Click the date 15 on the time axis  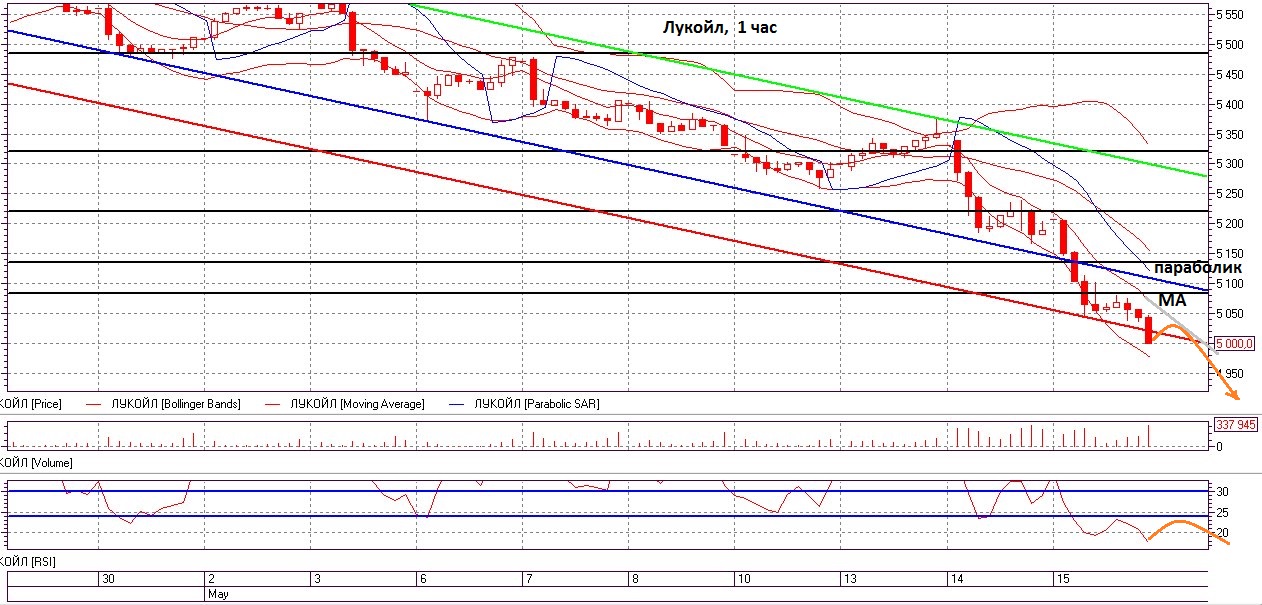[x=1063, y=579]
